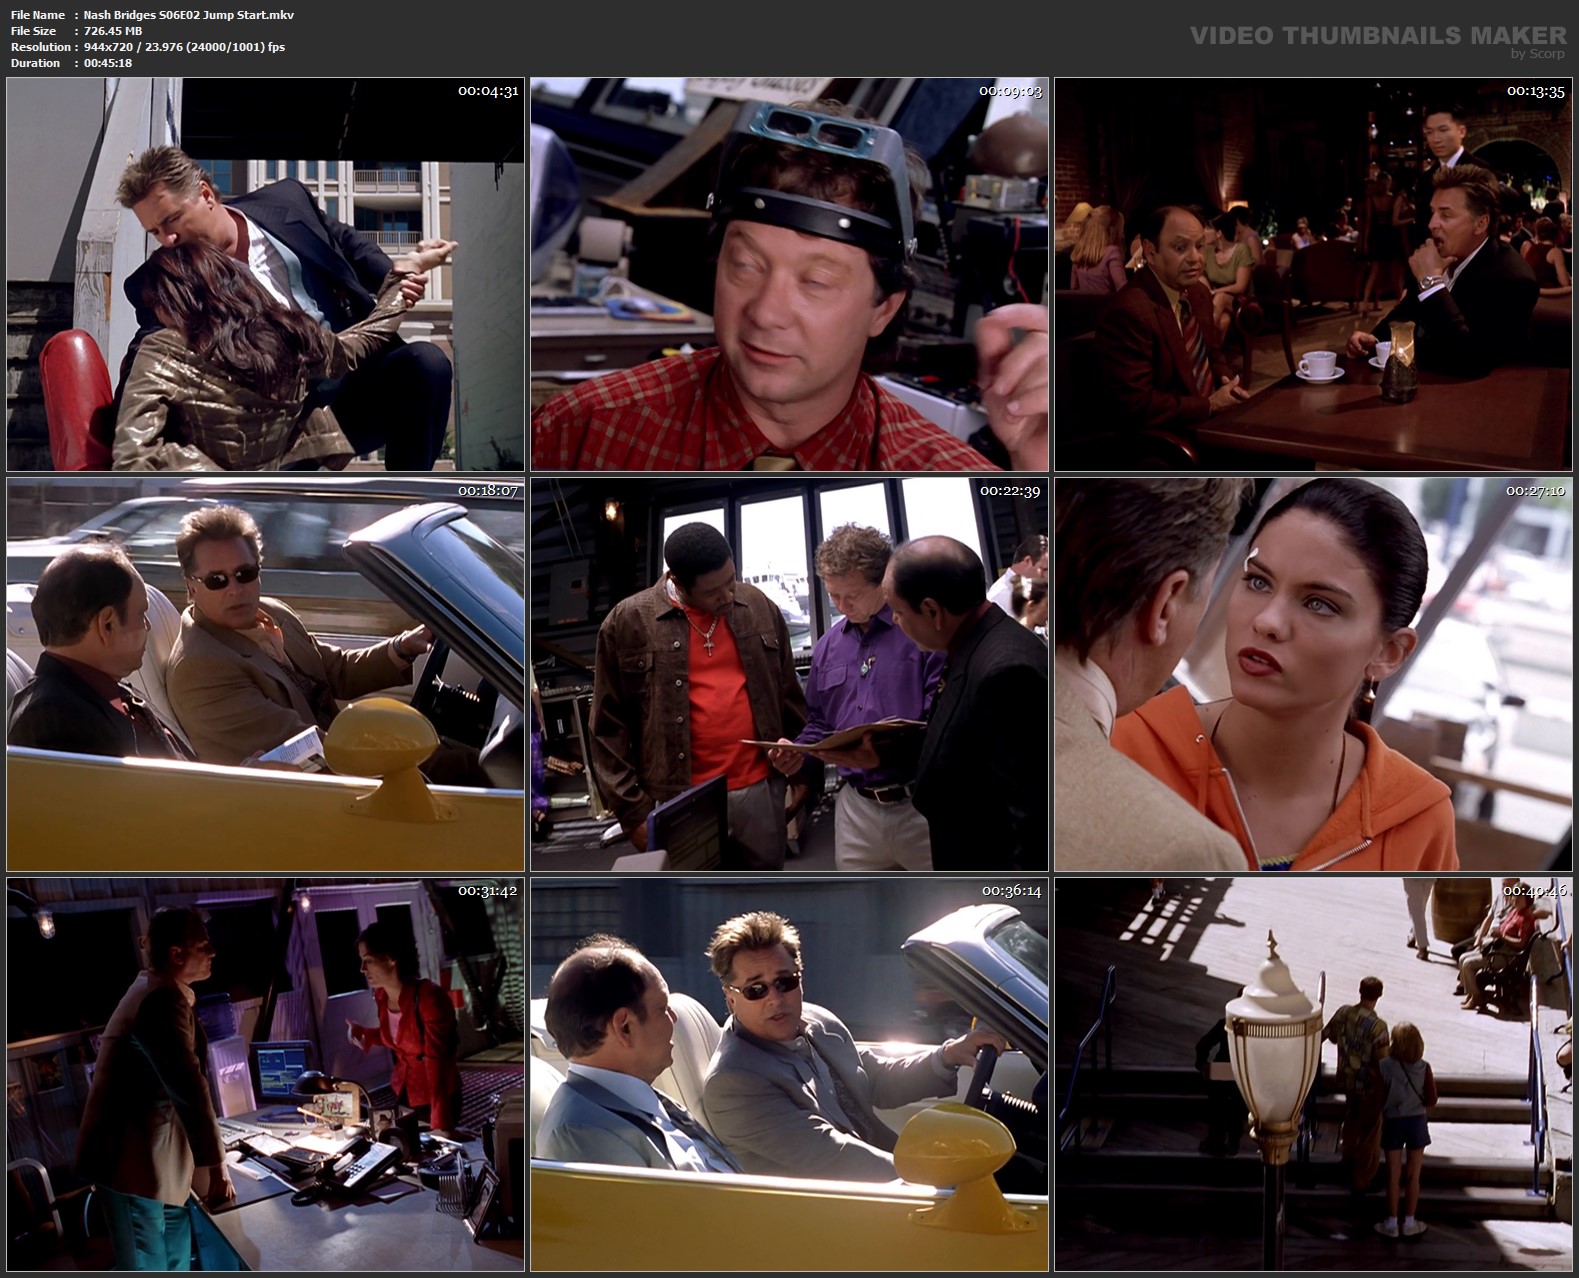Select the thumbnail stamped 00:22:39
Image resolution: width=1579 pixels, height=1278 pixels.
point(789,674)
